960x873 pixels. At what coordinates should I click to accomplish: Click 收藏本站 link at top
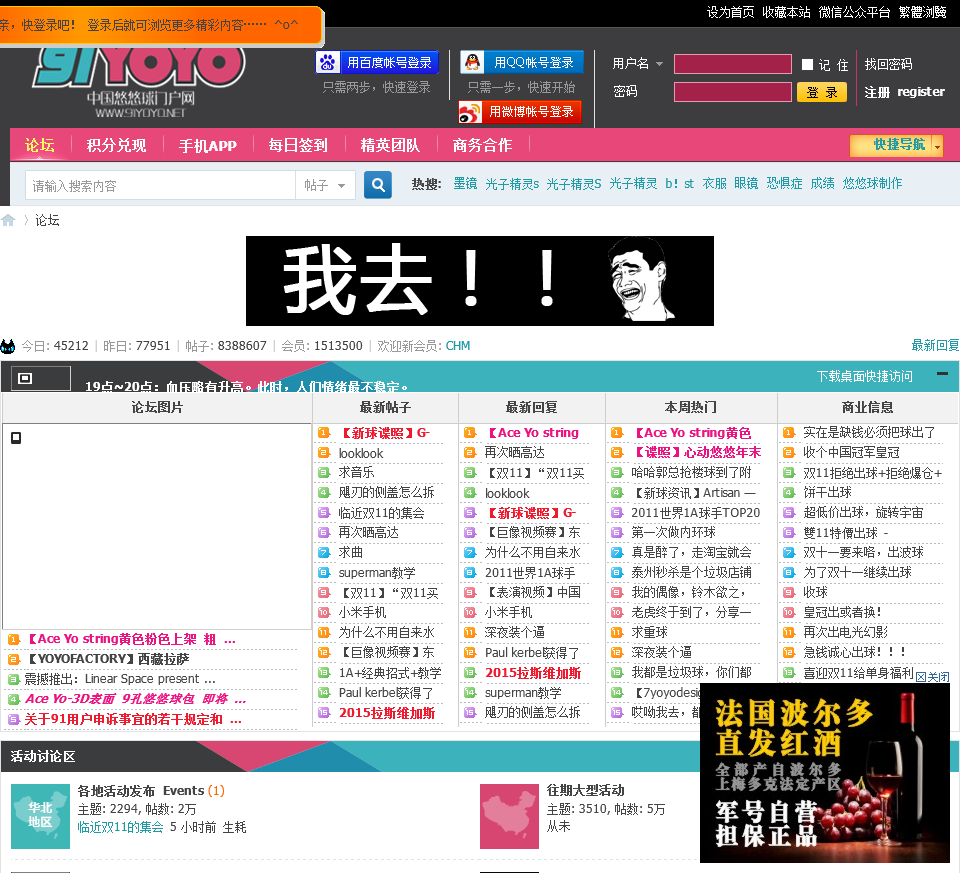(x=786, y=12)
